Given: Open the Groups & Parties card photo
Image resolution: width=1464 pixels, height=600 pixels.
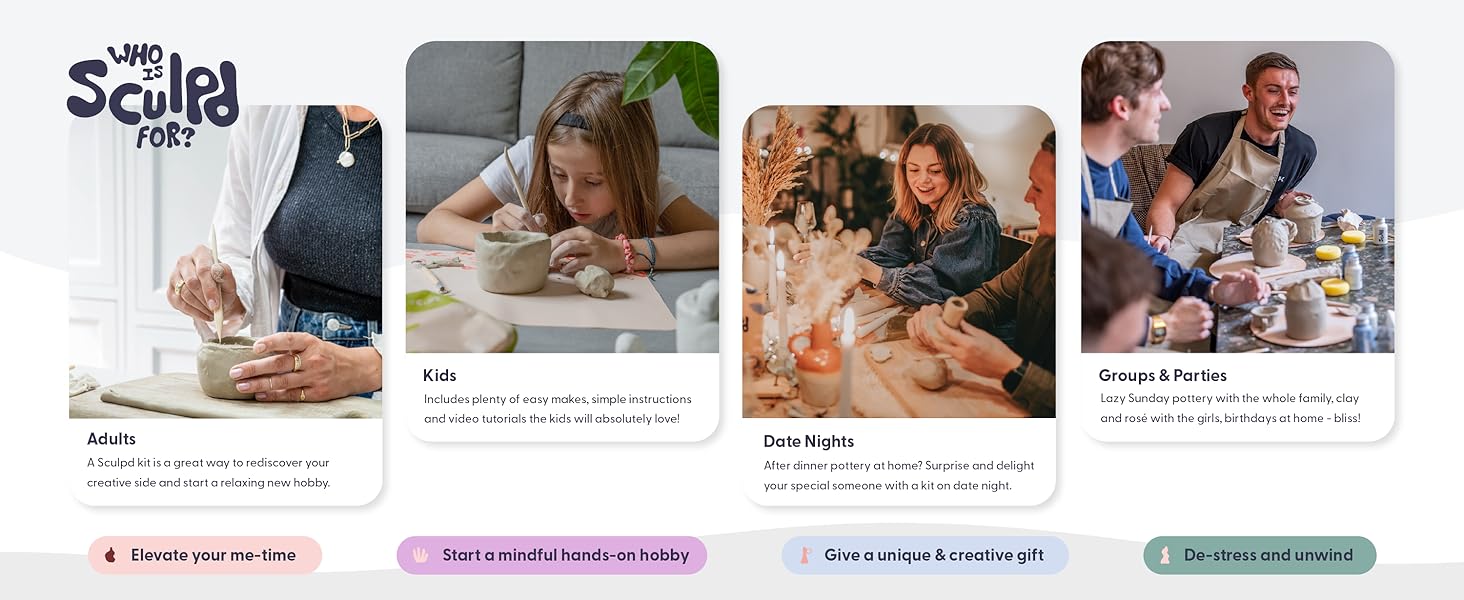Looking at the screenshot, I should pos(1238,197).
